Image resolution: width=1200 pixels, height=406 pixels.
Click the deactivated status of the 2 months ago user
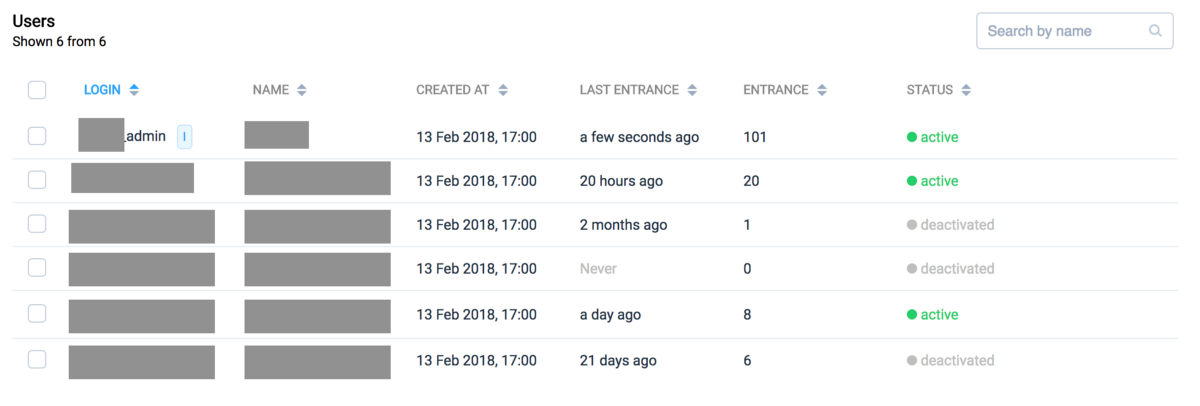click(956, 225)
